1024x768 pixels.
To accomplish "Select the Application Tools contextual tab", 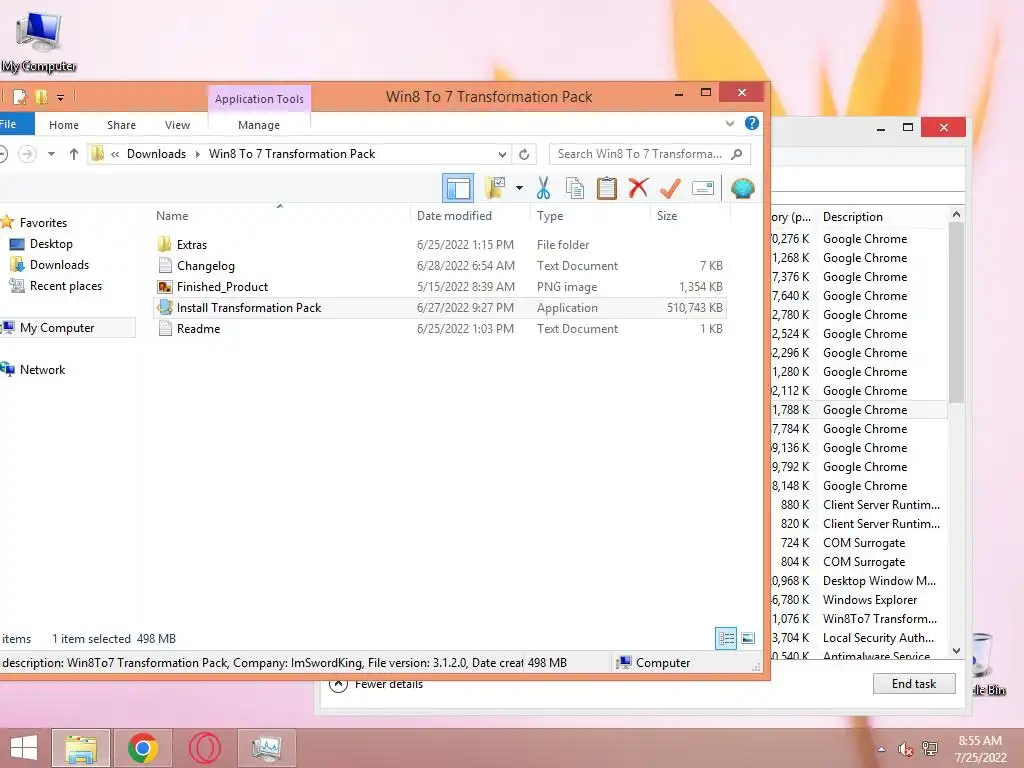I will click(259, 99).
